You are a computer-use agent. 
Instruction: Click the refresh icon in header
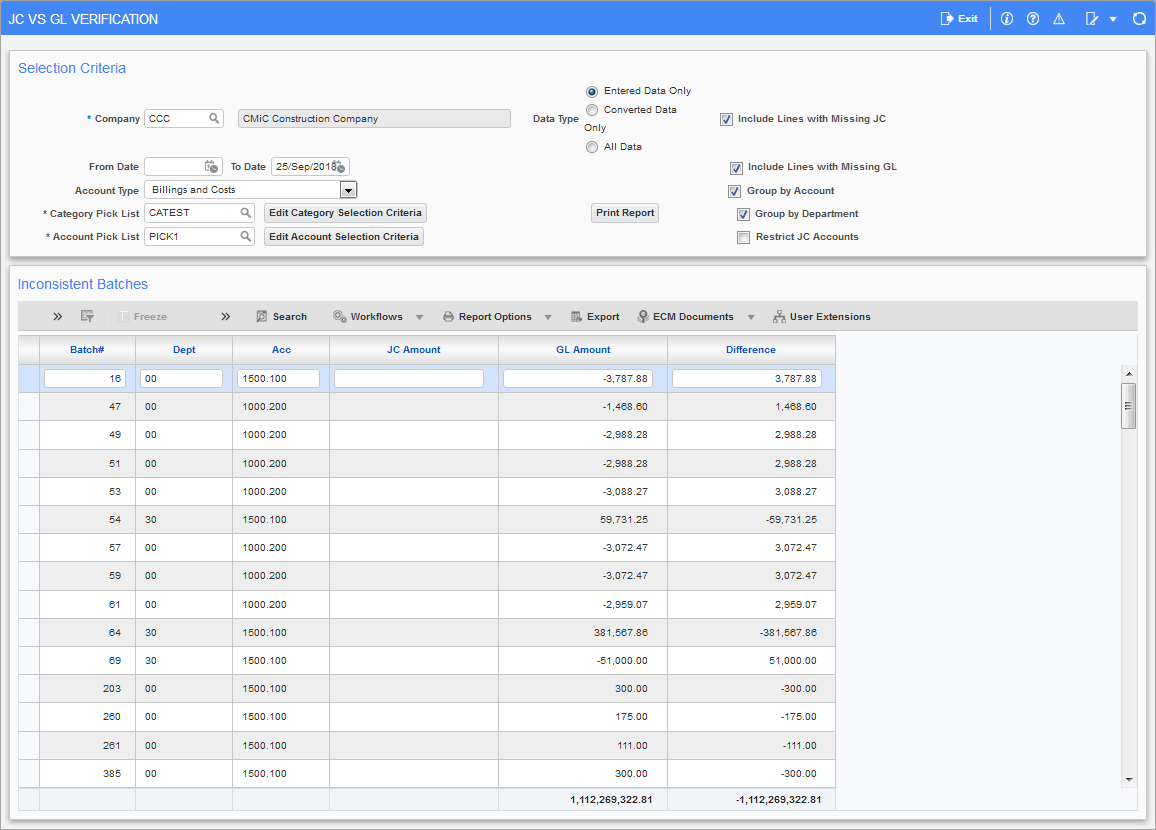click(x=1139, y=18)
